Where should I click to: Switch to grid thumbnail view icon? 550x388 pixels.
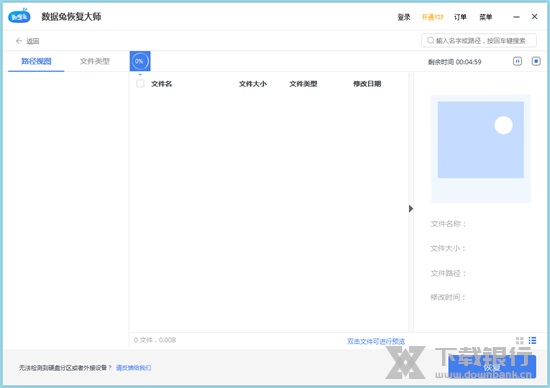point(519,341)
